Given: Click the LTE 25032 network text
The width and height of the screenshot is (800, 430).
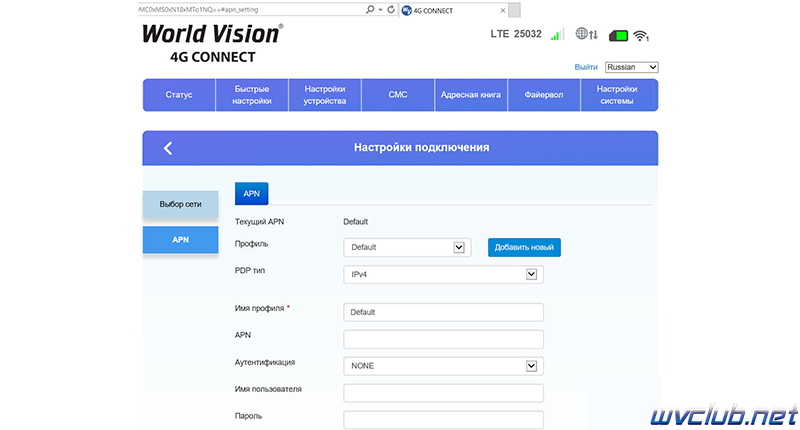Looking at the screenshot, I should [516, 34].
